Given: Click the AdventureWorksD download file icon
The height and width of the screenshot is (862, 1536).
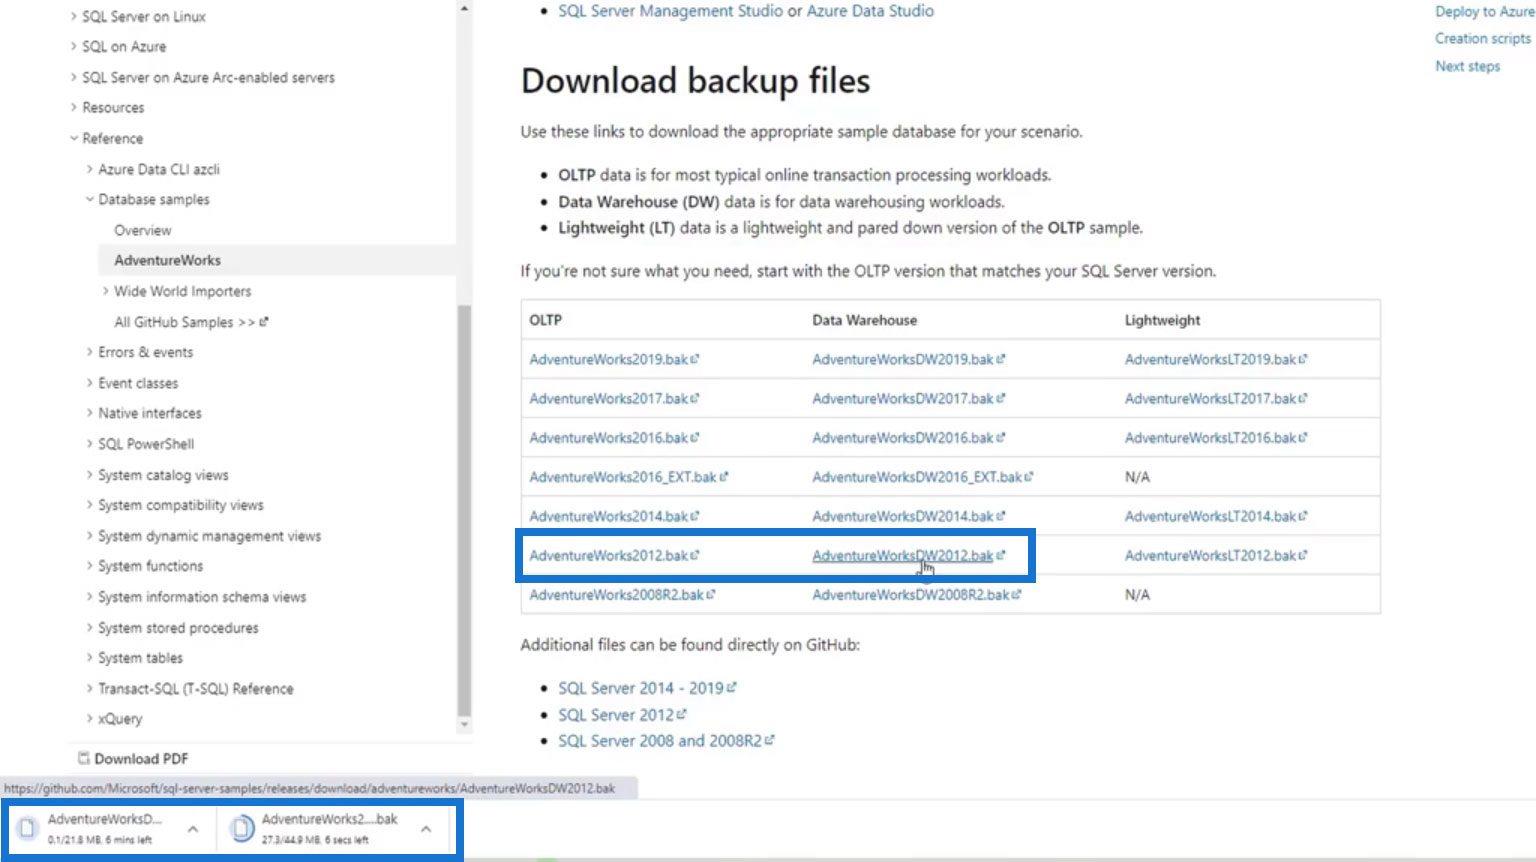Looking at the screenshot, I should pyautogui.click(x=28, y=828).
